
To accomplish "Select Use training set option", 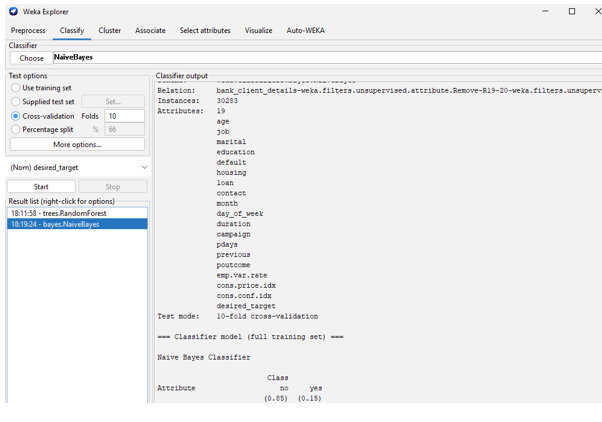I will point(41,88).
